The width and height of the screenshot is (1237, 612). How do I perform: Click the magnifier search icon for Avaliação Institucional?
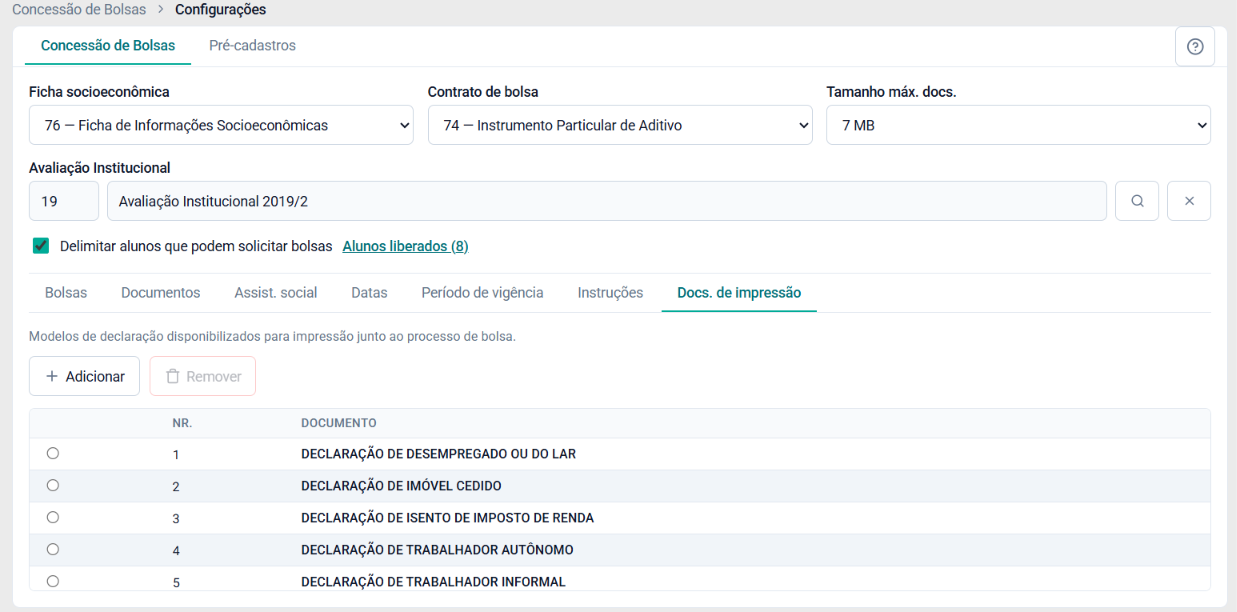coord(1137,201)
